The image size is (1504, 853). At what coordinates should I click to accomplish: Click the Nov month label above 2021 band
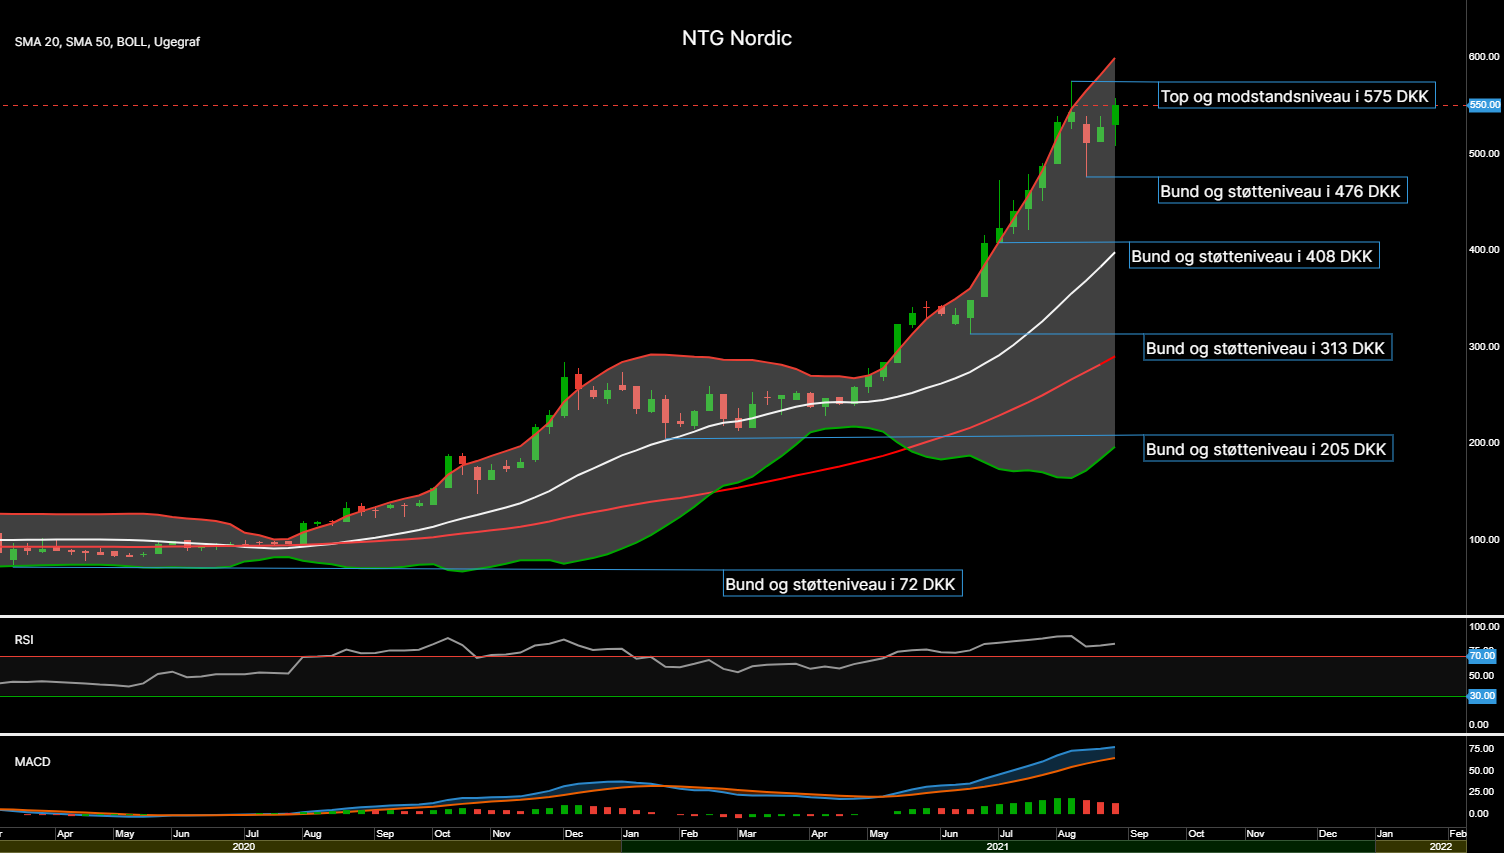point(1255,834)
